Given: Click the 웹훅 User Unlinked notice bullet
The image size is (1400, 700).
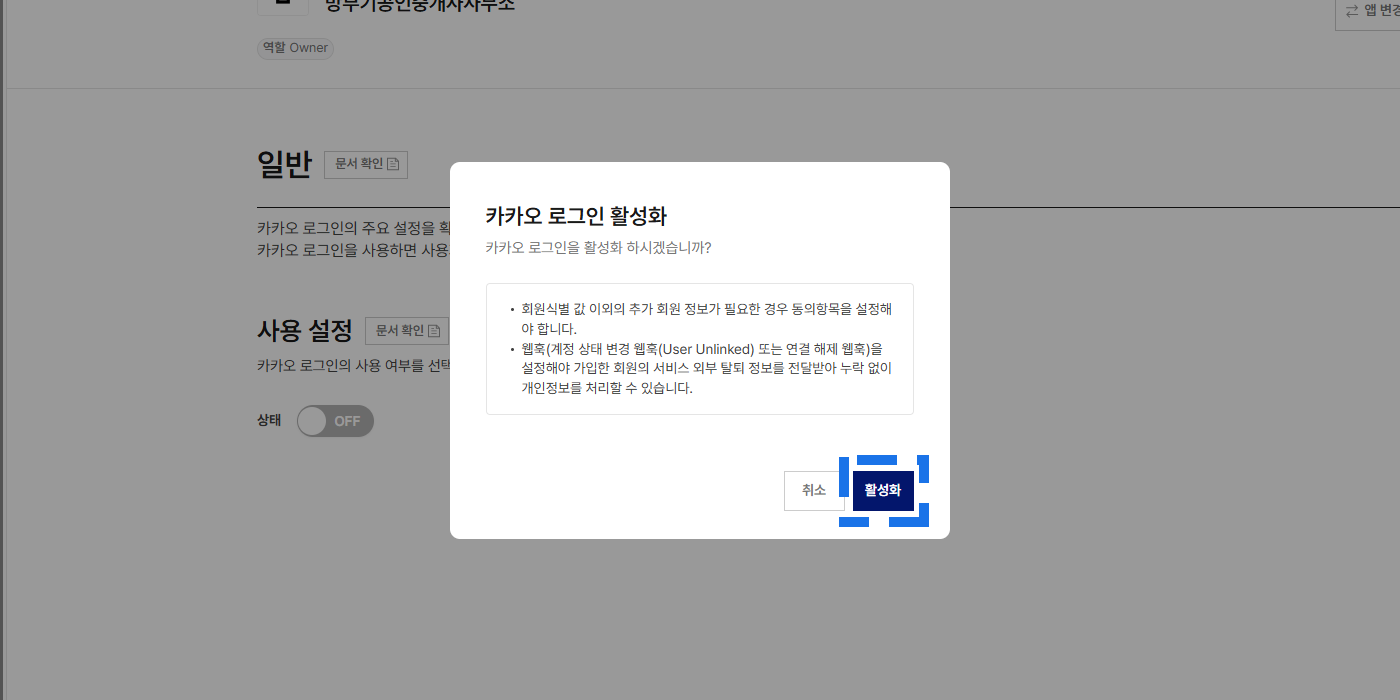Looking at the screenshot, I should 700,368.
